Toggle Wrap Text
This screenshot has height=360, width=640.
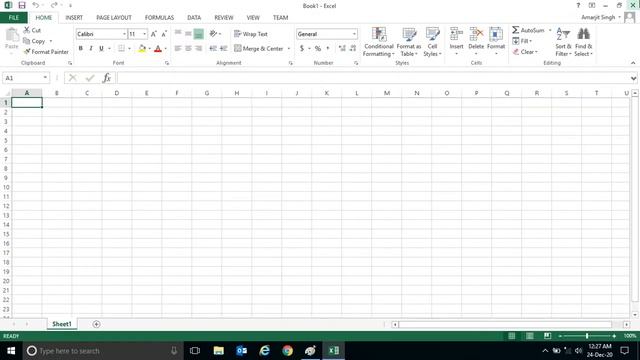point(251,34)
